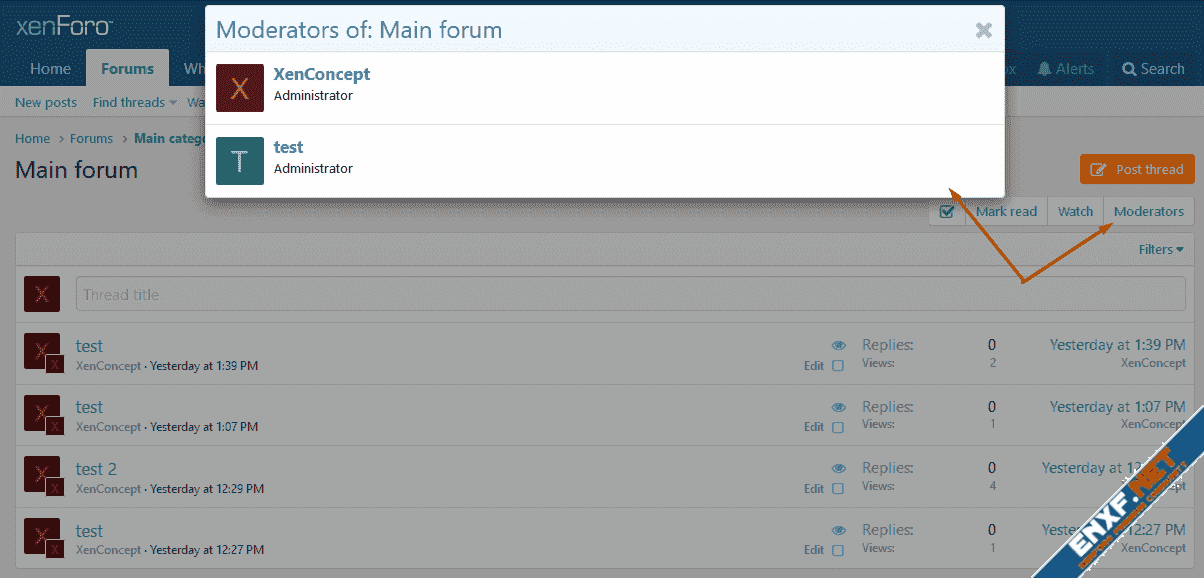Open the XenConcept username link in dialog
The height and width of the screenshot is (578, 1204).
[x=322, y=74]
